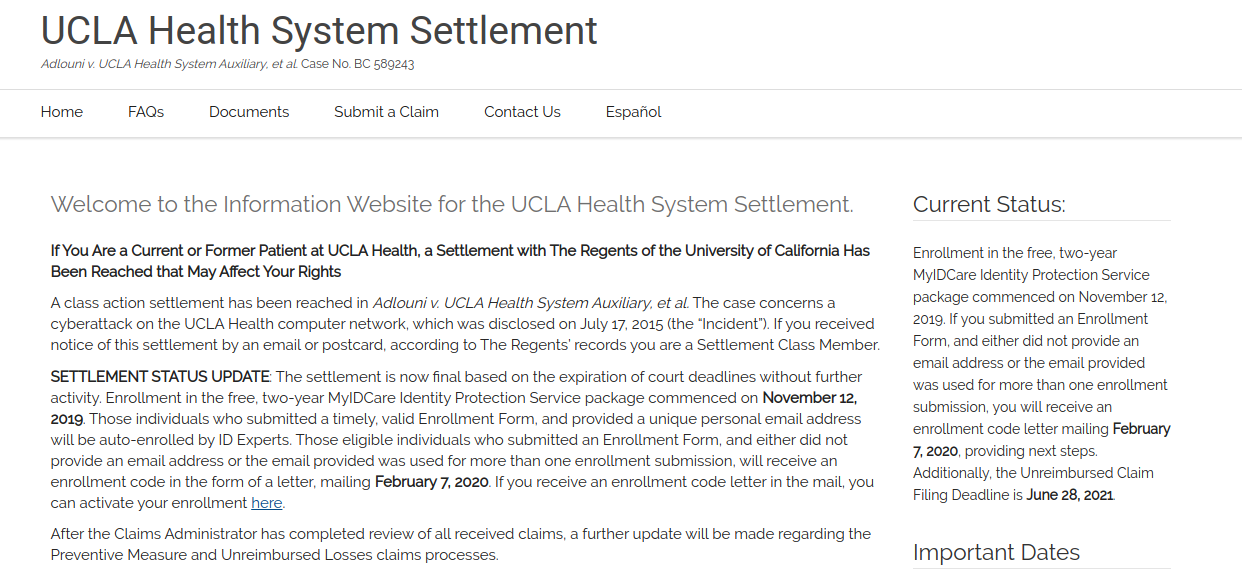The height and width of the screenshot is (575, 1242).
Task: Click the June 28, 2021 deadline date
Action: pos(1069,495)
